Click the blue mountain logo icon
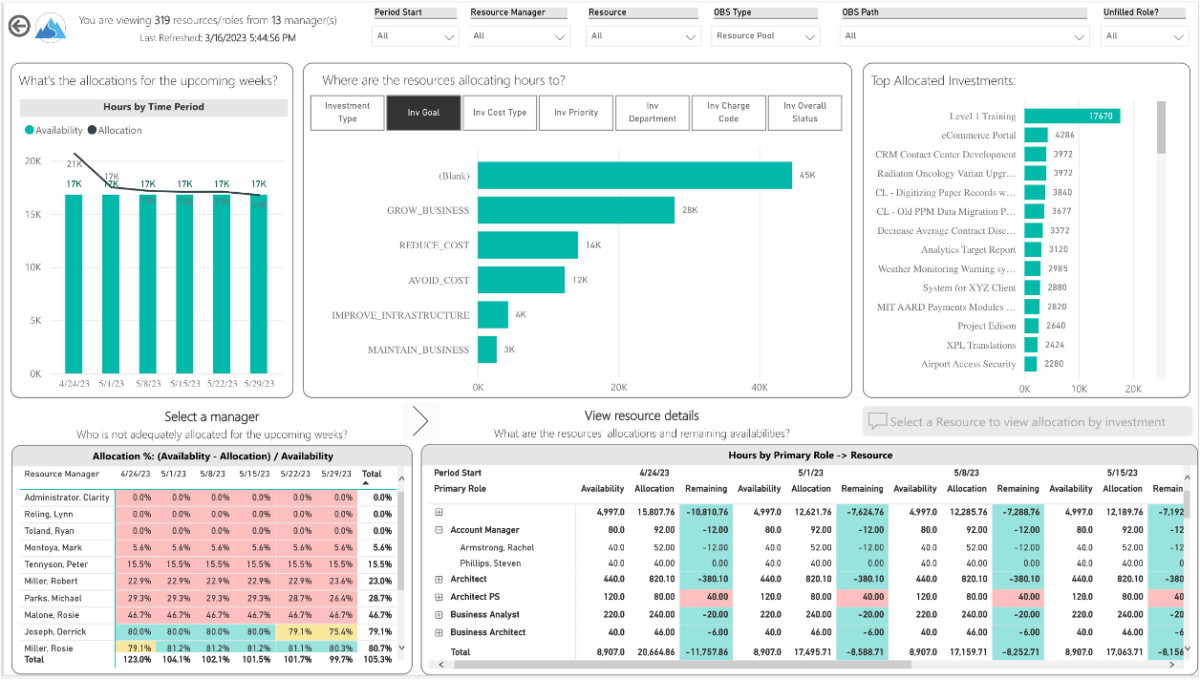Viewport: 1200px width, 680px height. coord(51,27)
